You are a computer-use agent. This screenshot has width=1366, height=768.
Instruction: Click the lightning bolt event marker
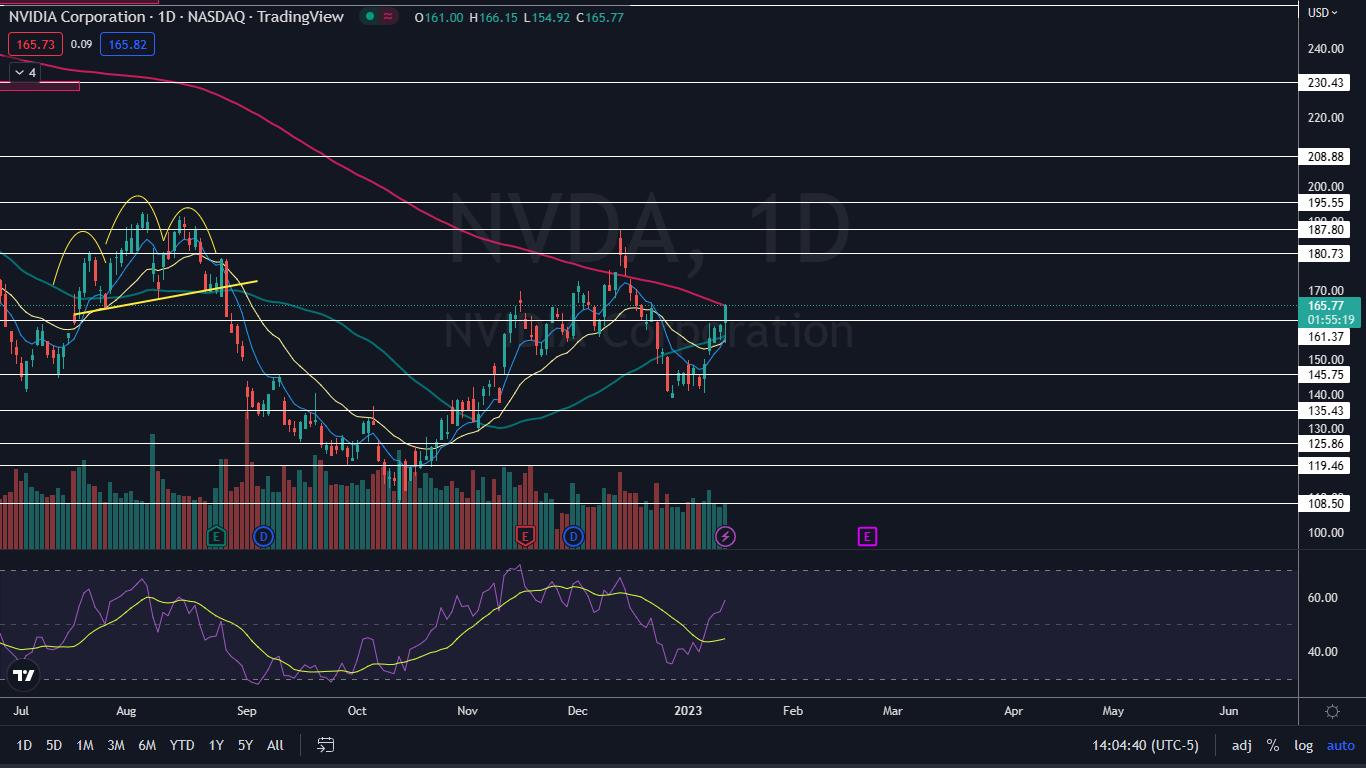(x=726, y=537)
